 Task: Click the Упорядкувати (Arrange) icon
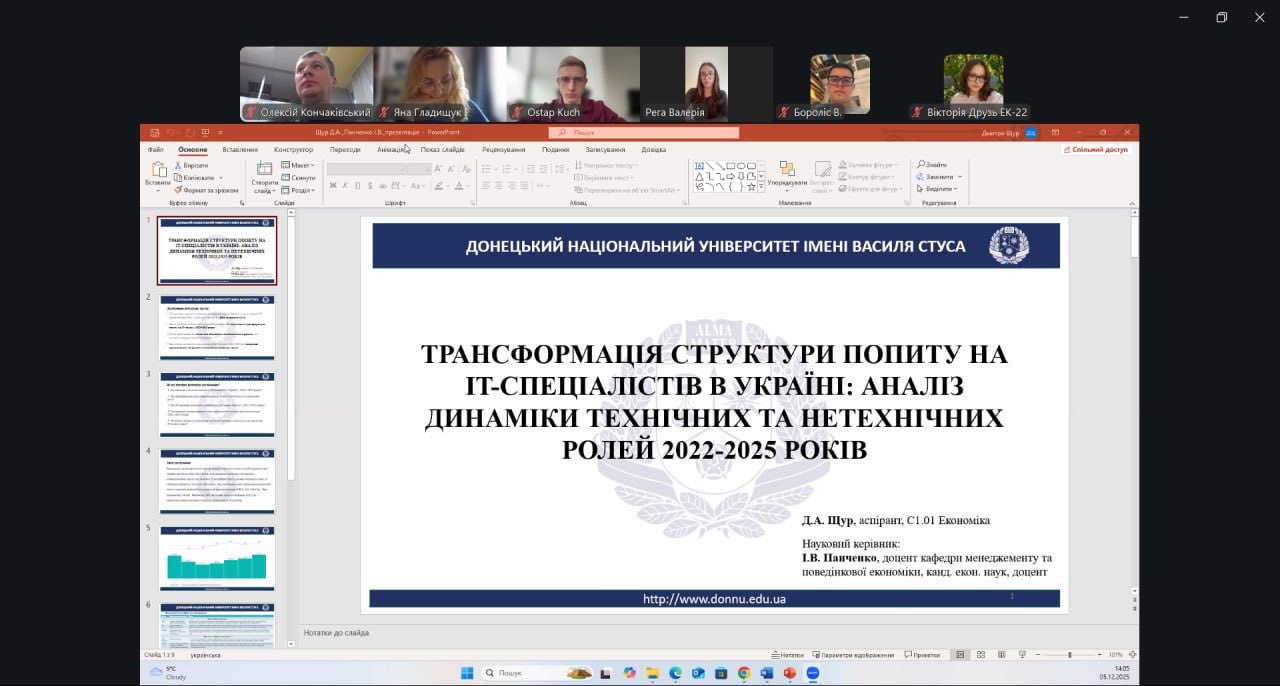787,170
